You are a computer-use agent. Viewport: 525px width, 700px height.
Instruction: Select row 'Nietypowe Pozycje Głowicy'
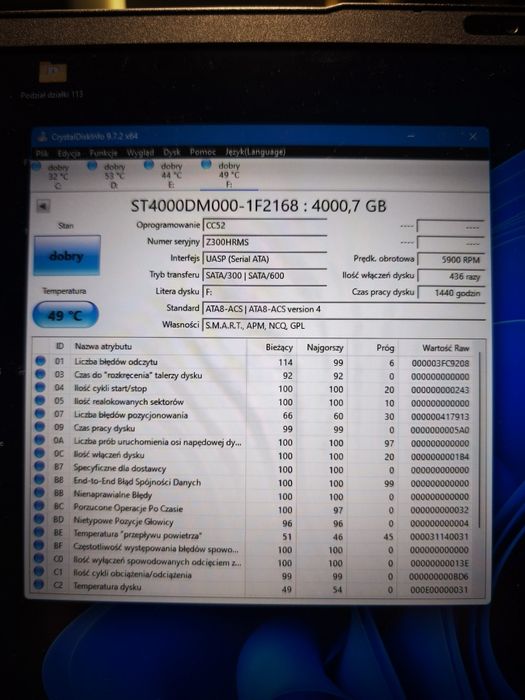254,522
